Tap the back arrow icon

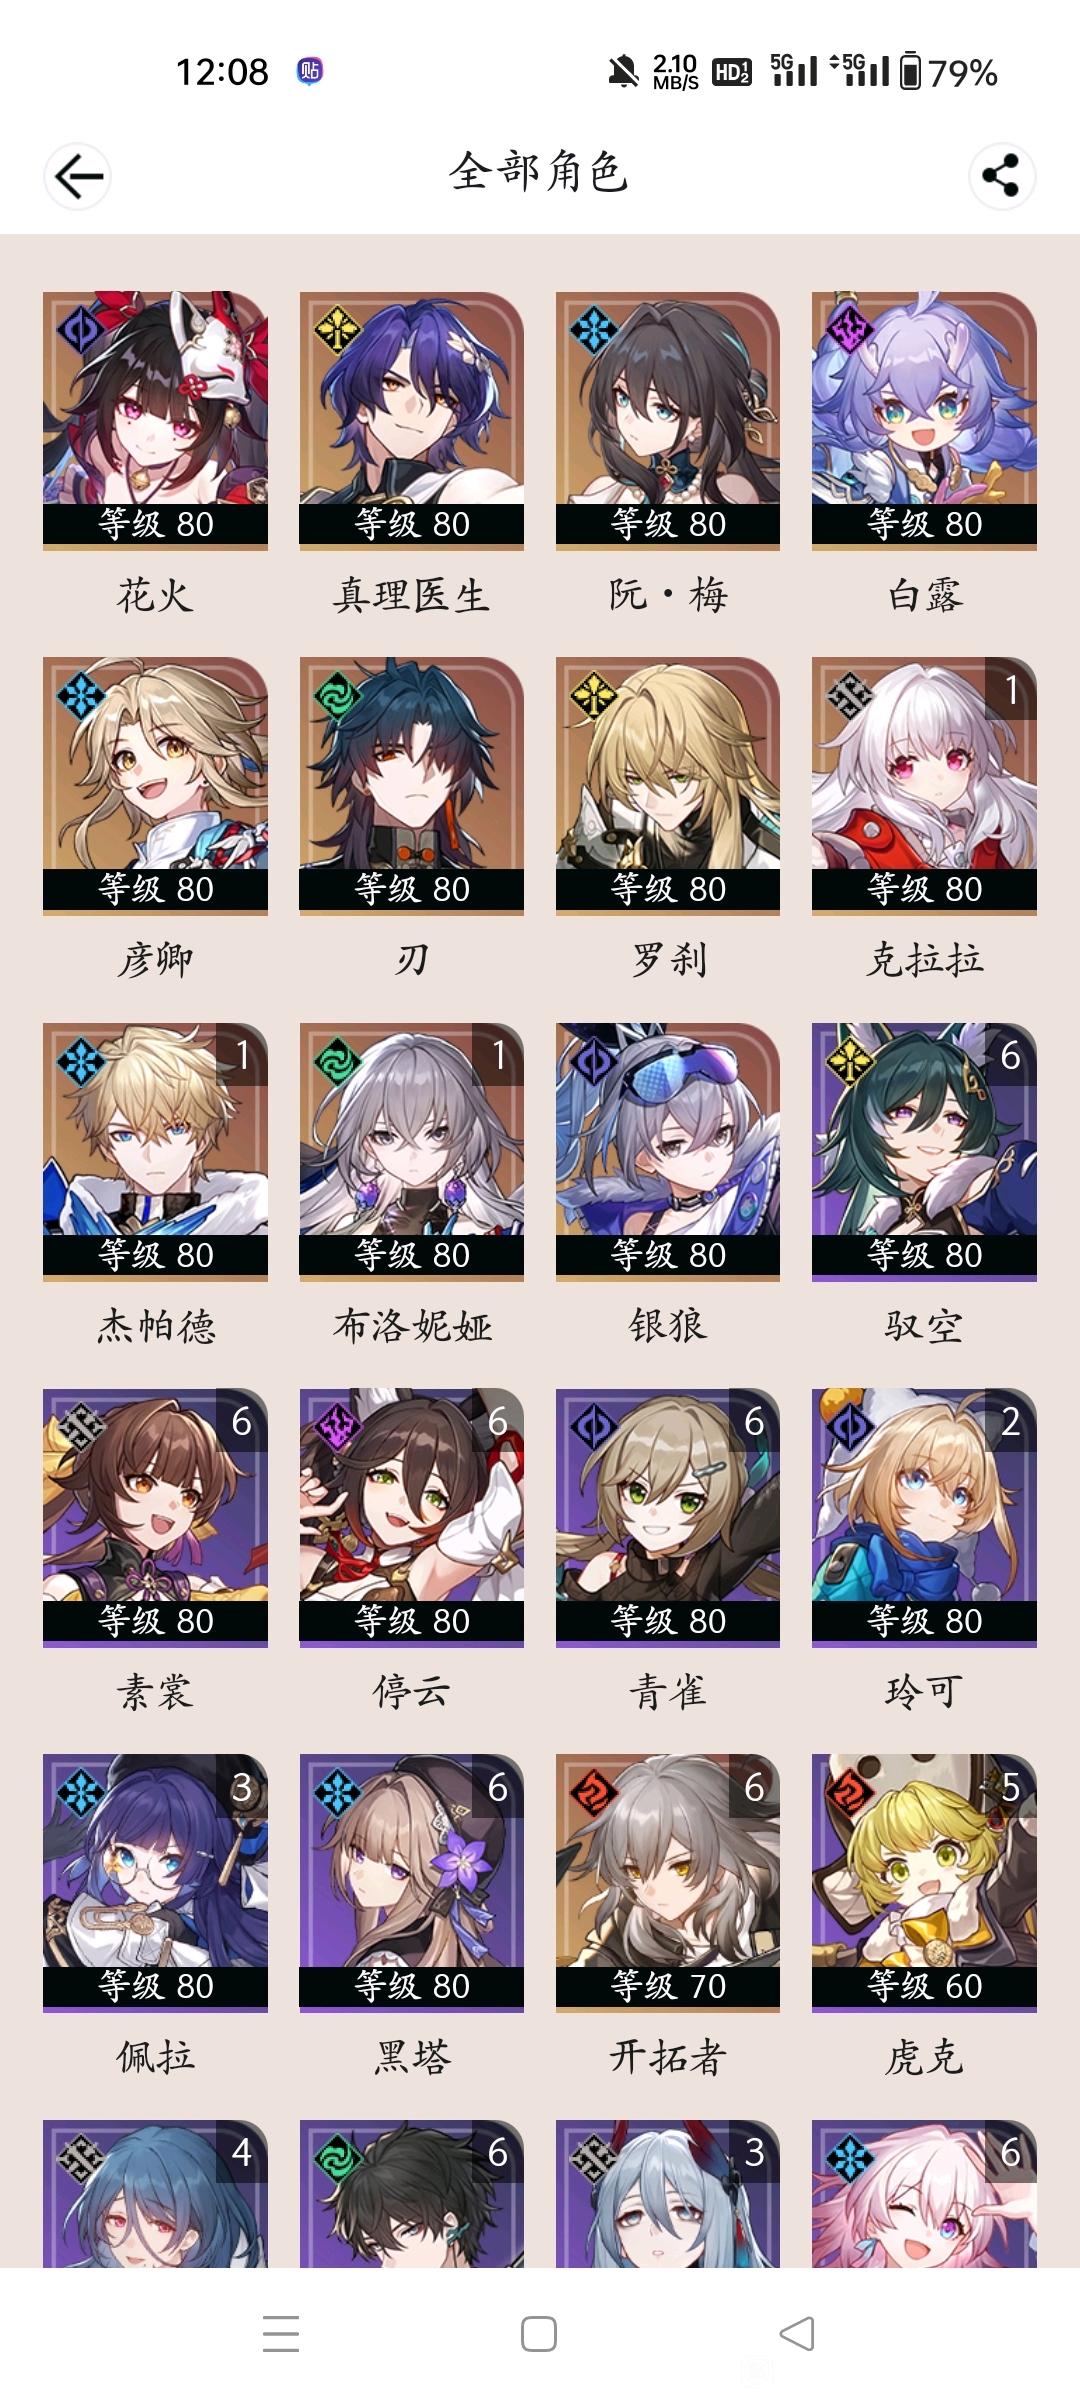click(78, 177)
